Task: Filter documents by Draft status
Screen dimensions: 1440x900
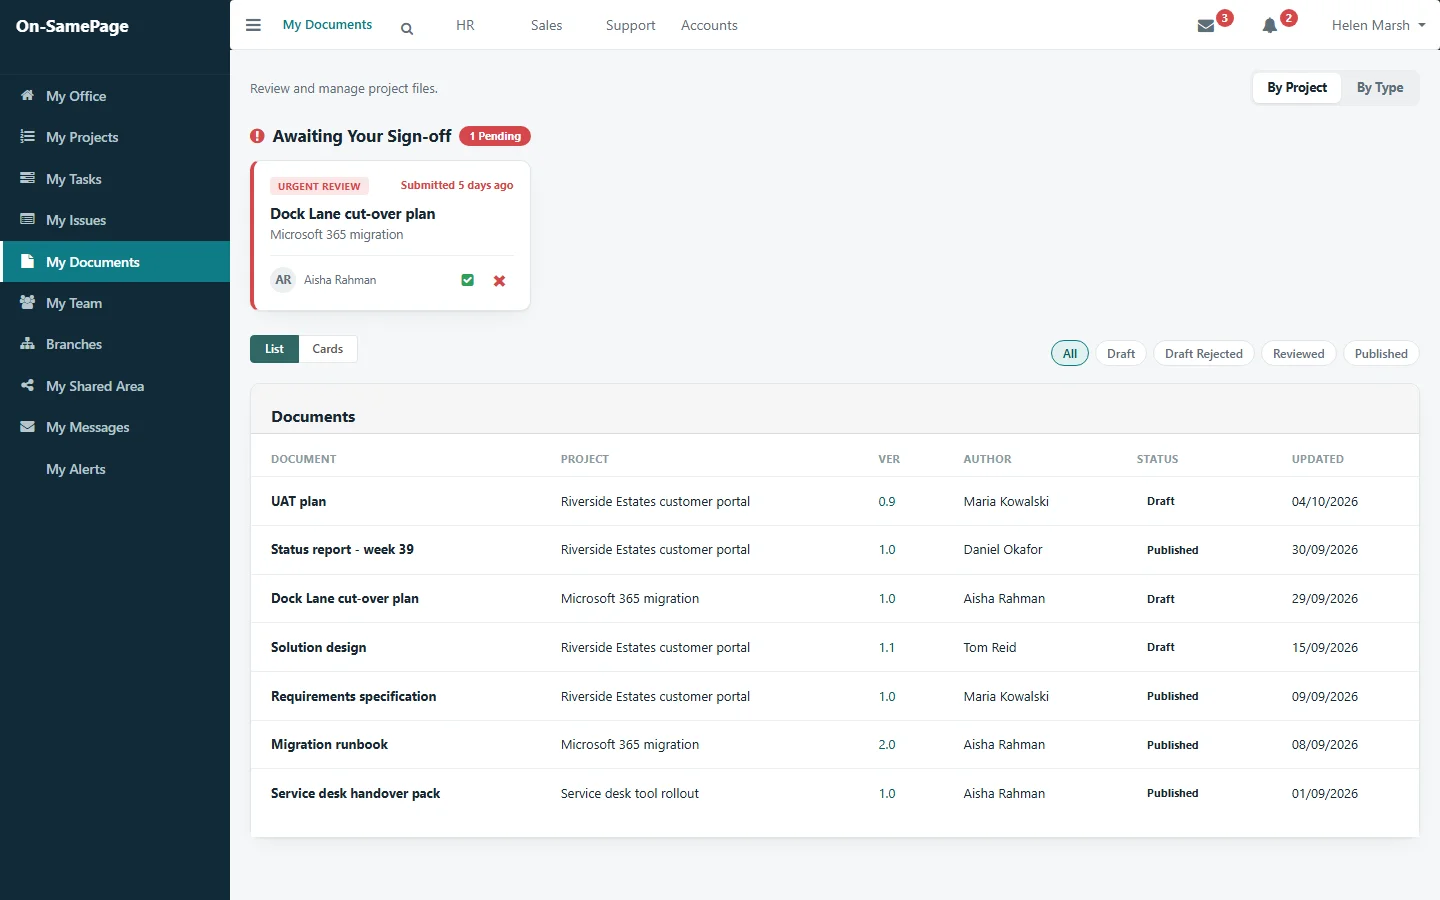Action: click(x=1121, y=354)
